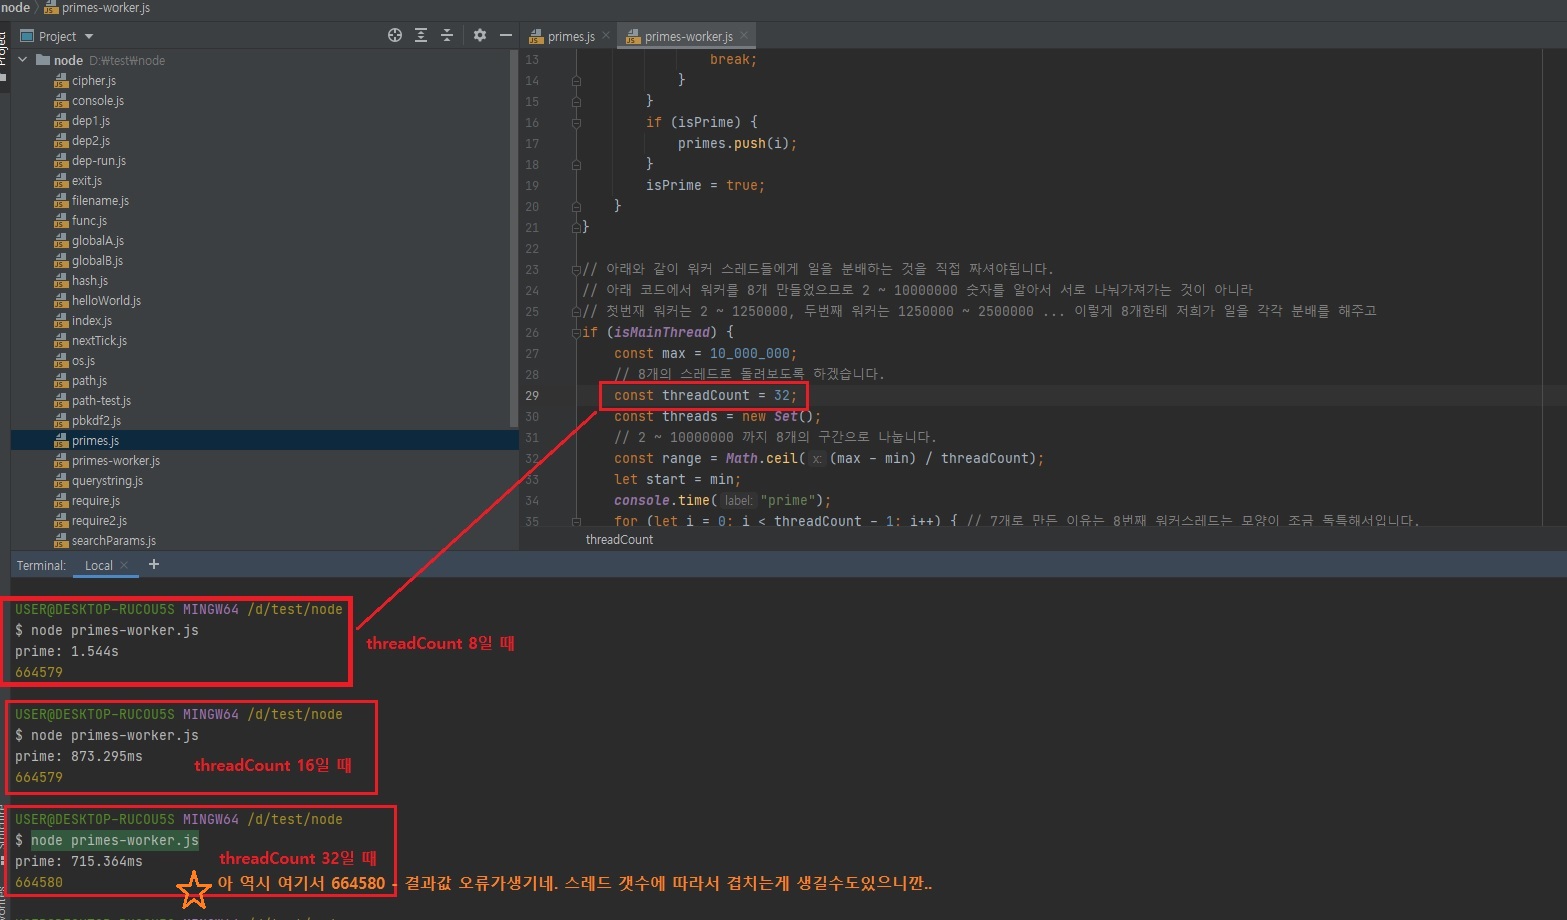Screen dimensions: 1567x920
Task: Open globalA.js in the project tree
Action: [98, 240]
